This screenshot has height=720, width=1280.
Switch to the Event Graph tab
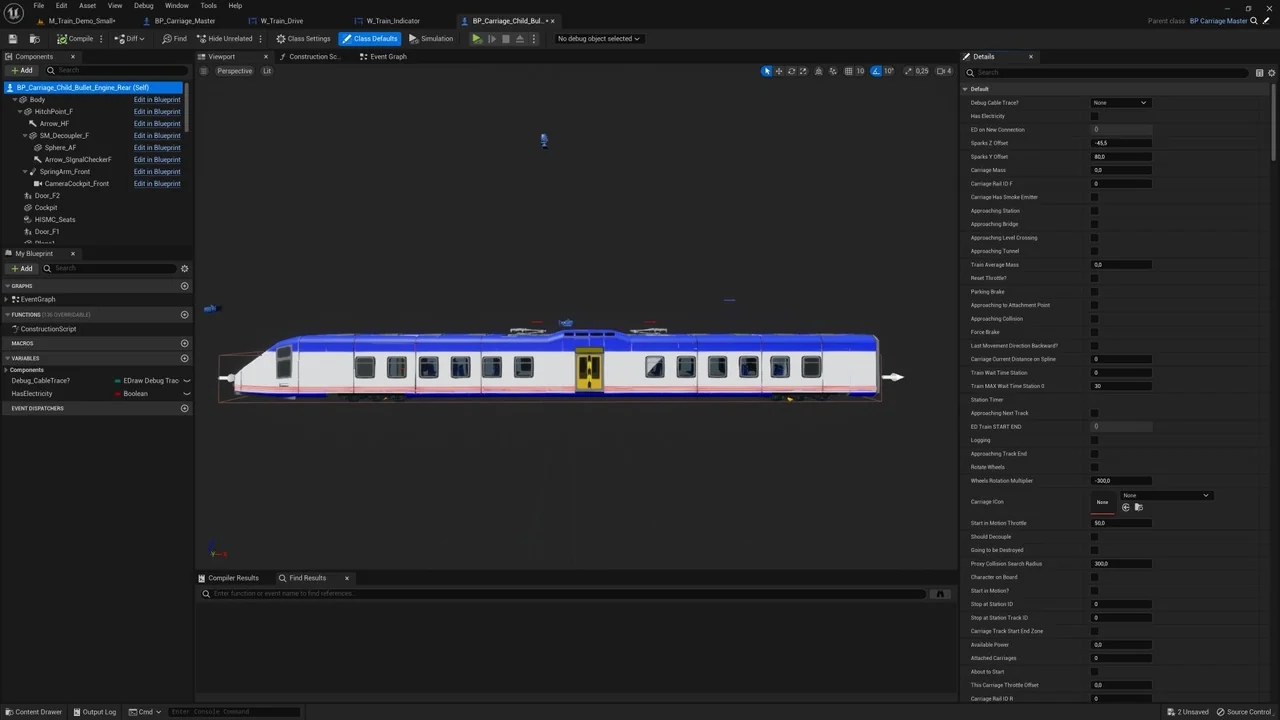384,56
